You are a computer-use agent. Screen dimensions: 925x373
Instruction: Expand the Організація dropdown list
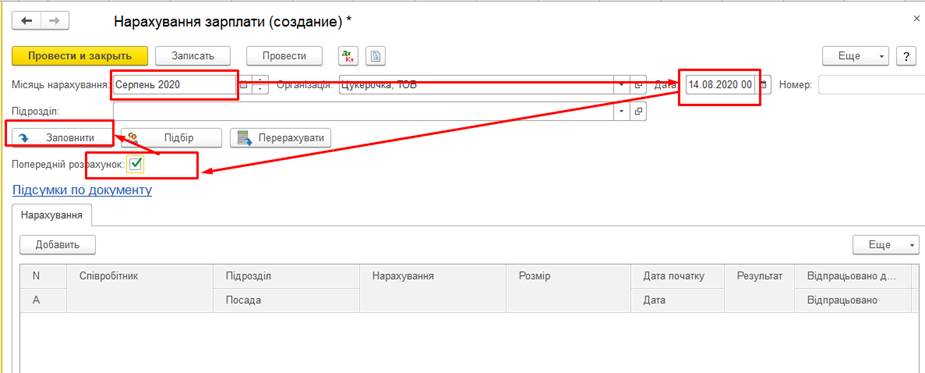(x=622, y=85)
